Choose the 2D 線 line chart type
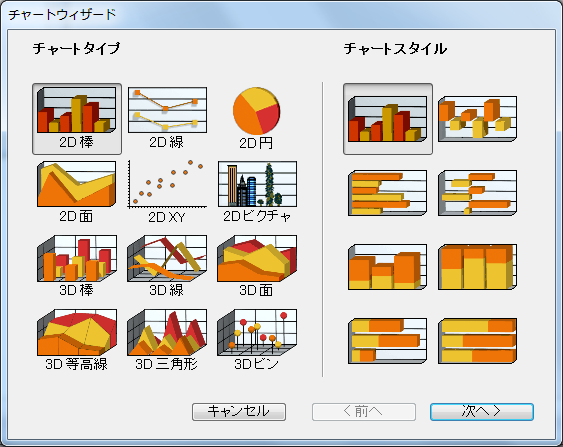This screenshot has height=447, width=563. coord(167,119)
